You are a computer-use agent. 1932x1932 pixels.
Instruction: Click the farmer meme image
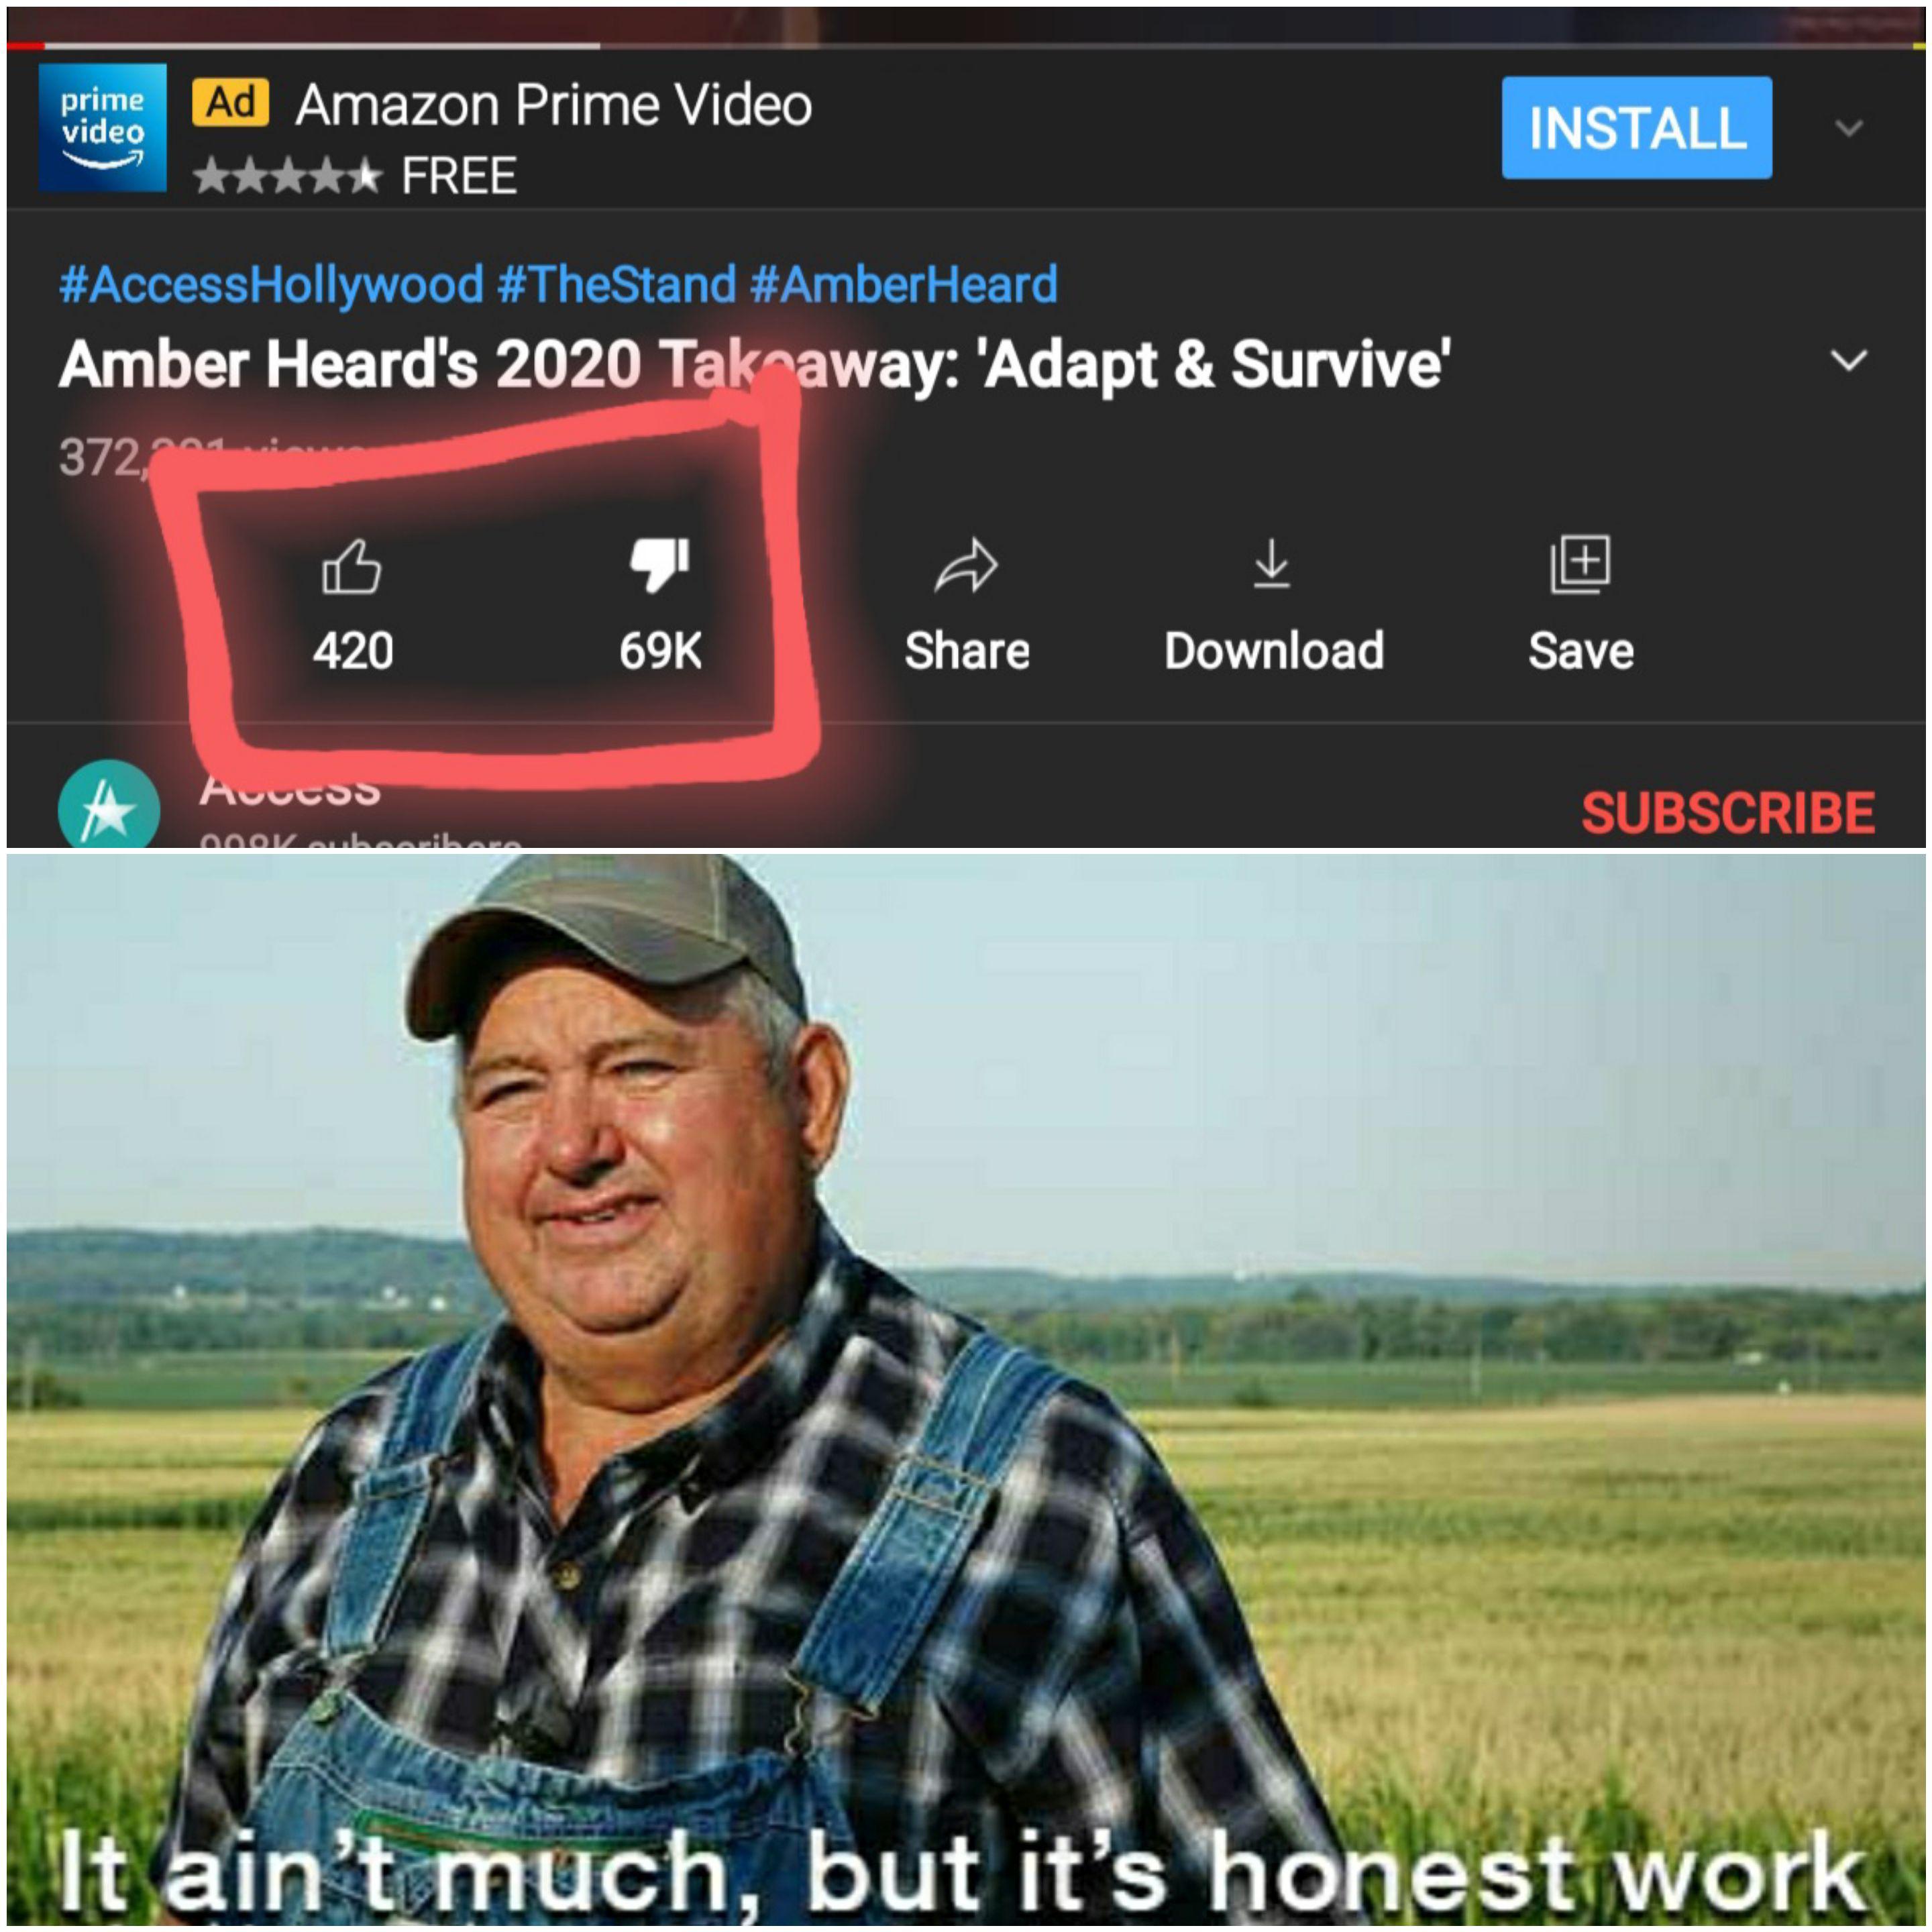point(966,1390)
